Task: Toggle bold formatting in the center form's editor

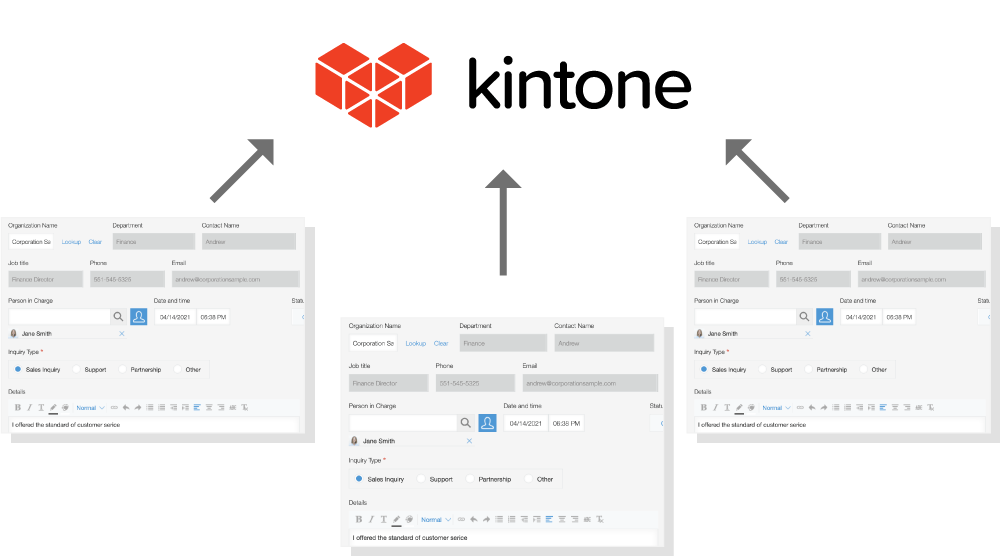Action: click(359, 519)
